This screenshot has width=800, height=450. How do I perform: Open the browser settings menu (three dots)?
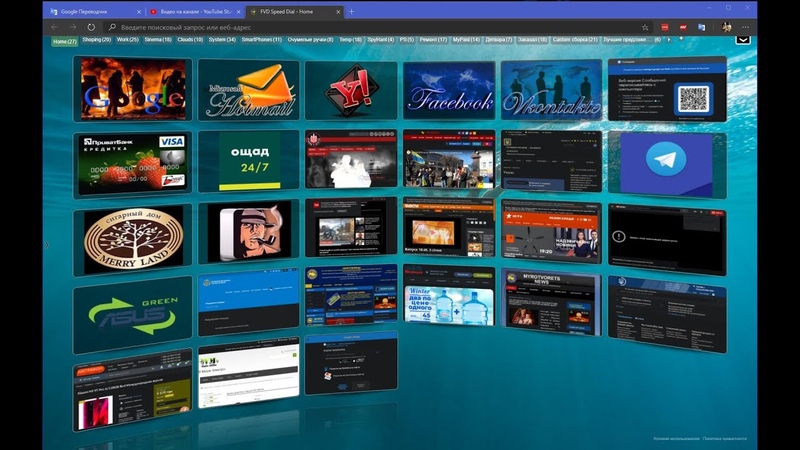point(745,27)
